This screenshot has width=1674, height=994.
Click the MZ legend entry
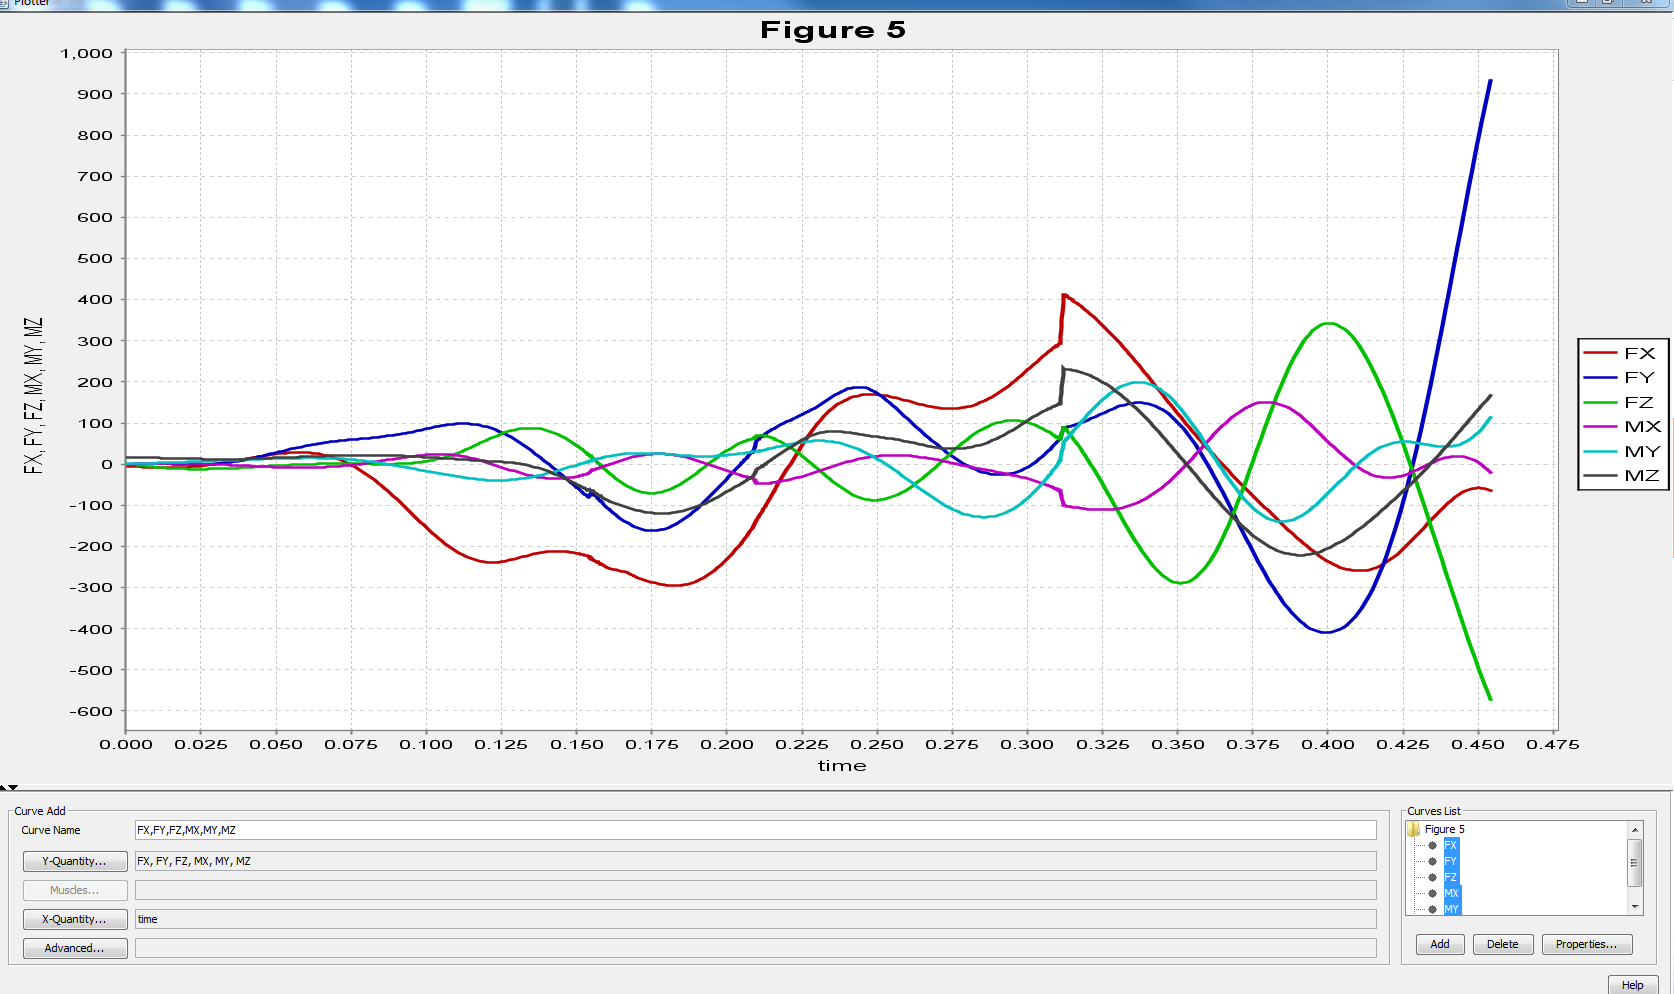tap(1622, 476)
